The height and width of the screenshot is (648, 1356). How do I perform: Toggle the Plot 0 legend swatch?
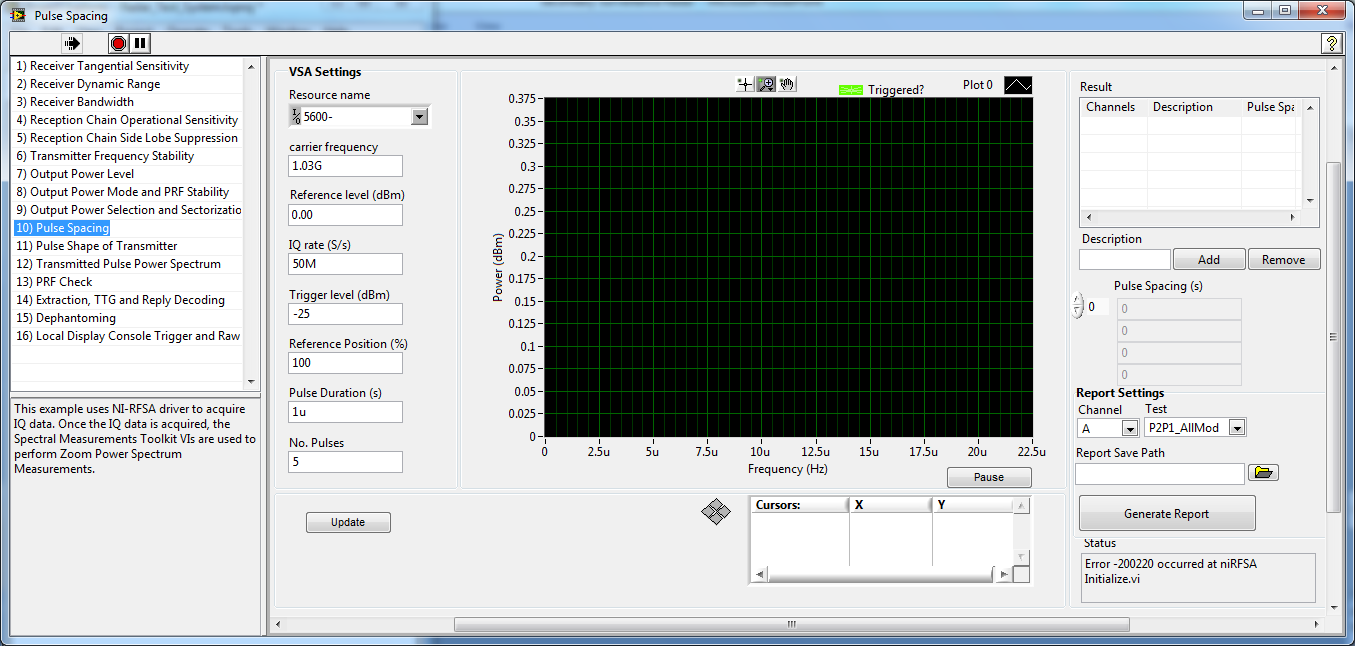tap(1018, 85)
